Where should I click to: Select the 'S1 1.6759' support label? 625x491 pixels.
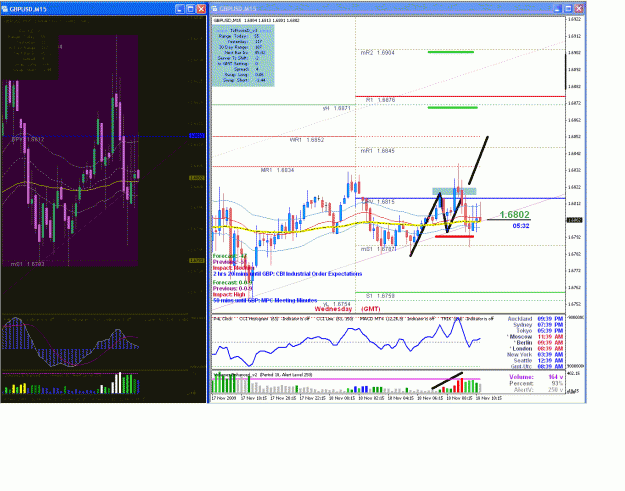pyautogui.click(x=380, y=296)
